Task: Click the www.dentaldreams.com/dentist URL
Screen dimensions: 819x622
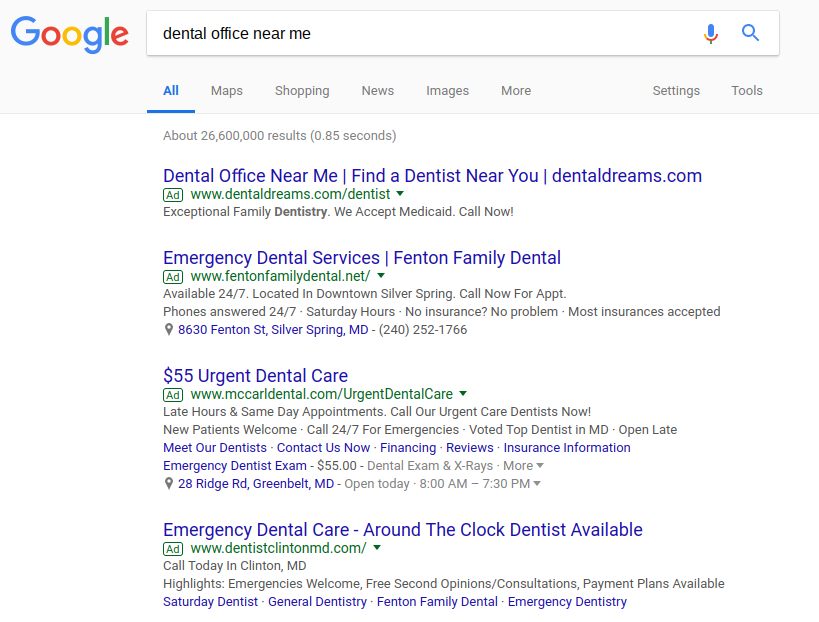Action: [290, 194]
